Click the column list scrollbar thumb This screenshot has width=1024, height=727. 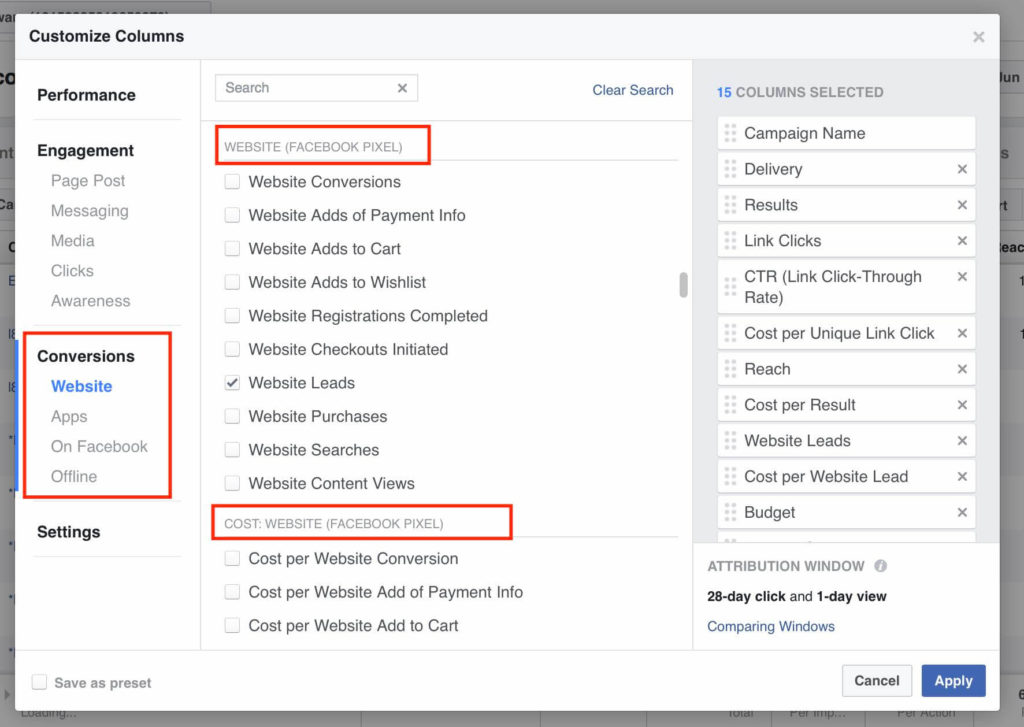pyautogui.click(x=684, y=285)
